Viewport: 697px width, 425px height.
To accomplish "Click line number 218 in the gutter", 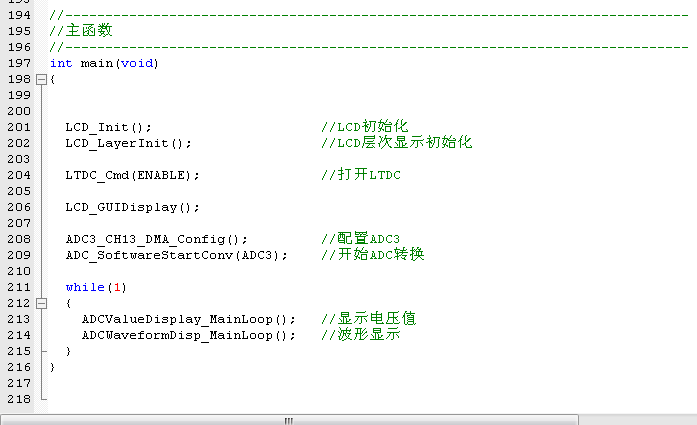I will pos(18,399).
